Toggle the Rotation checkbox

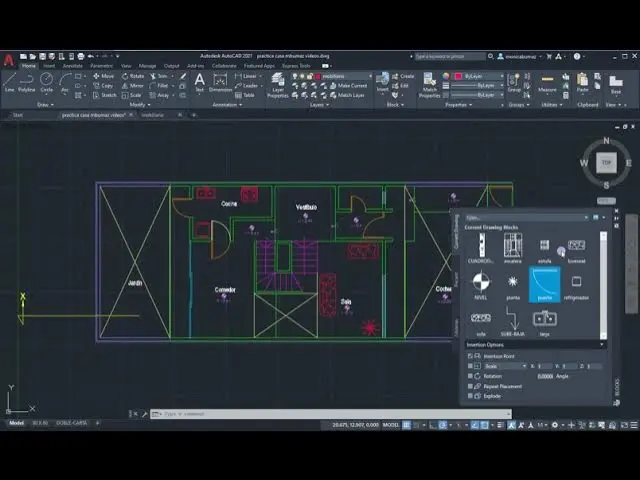470,376
